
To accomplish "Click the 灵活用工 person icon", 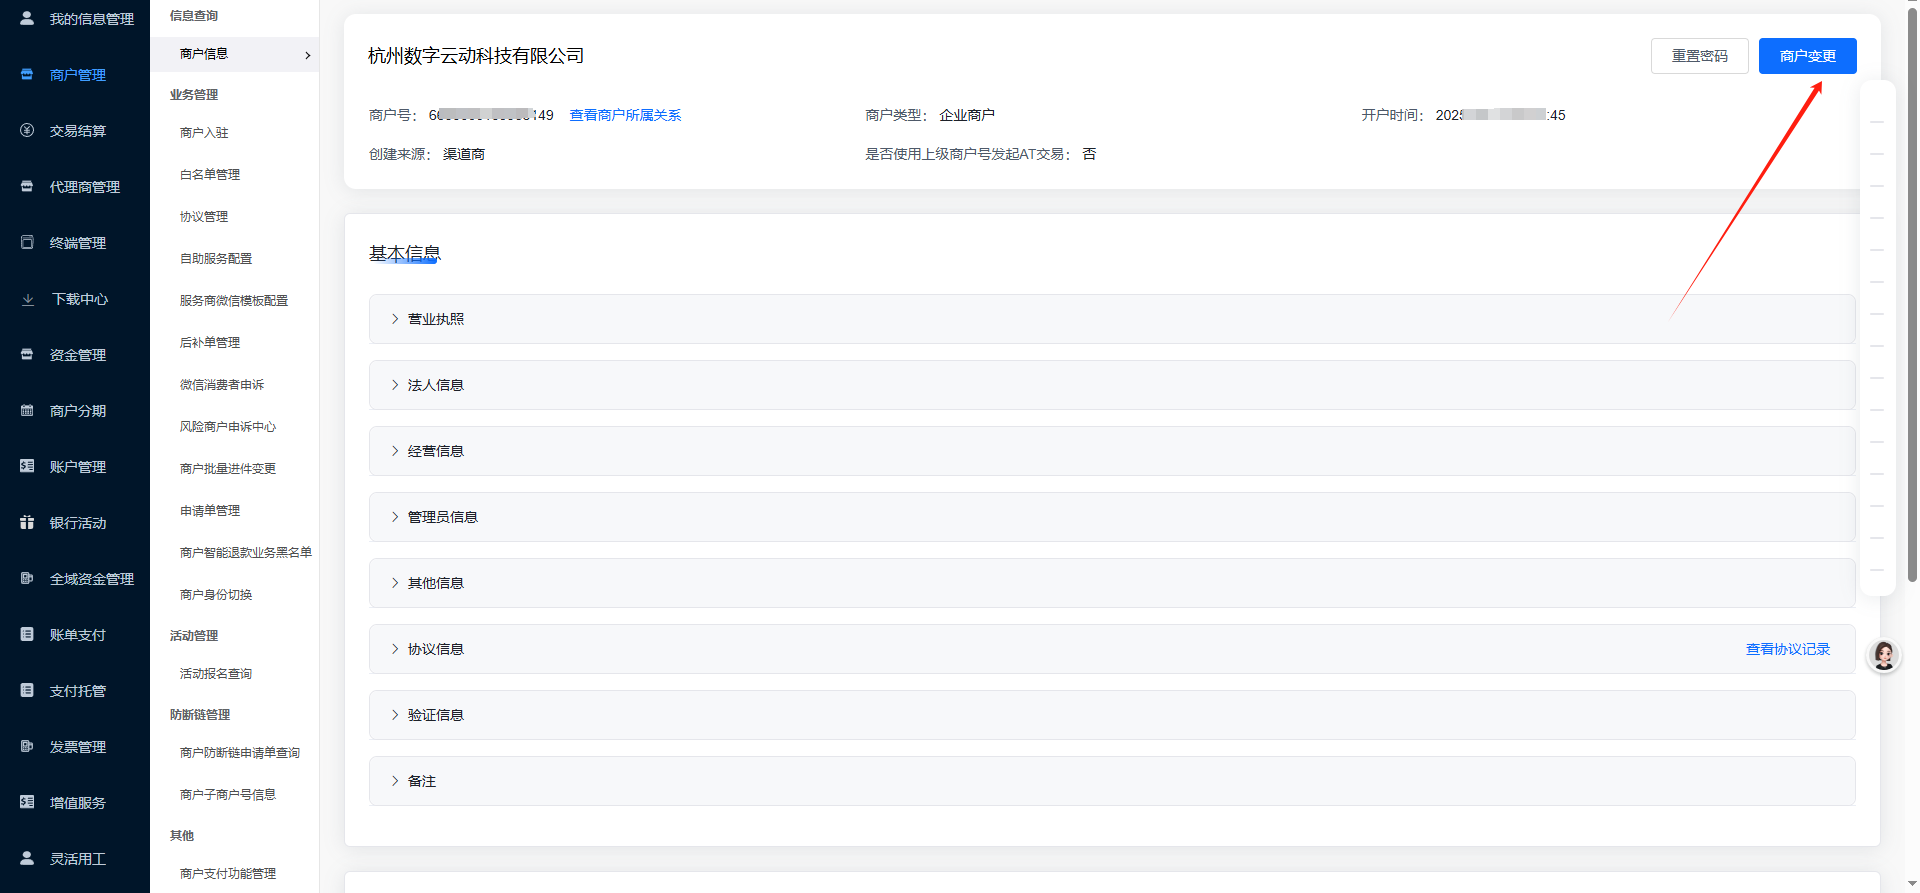I will coord(27,859).
